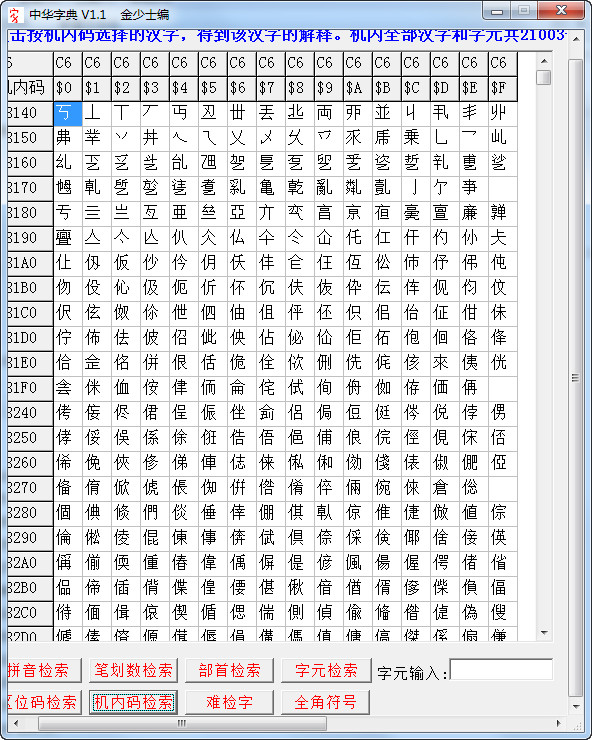Image resolution: width=592 pixels, height=740 pixels.
Task: Click the horizontal scrollbar thumb
Action: tap(182, 723)
